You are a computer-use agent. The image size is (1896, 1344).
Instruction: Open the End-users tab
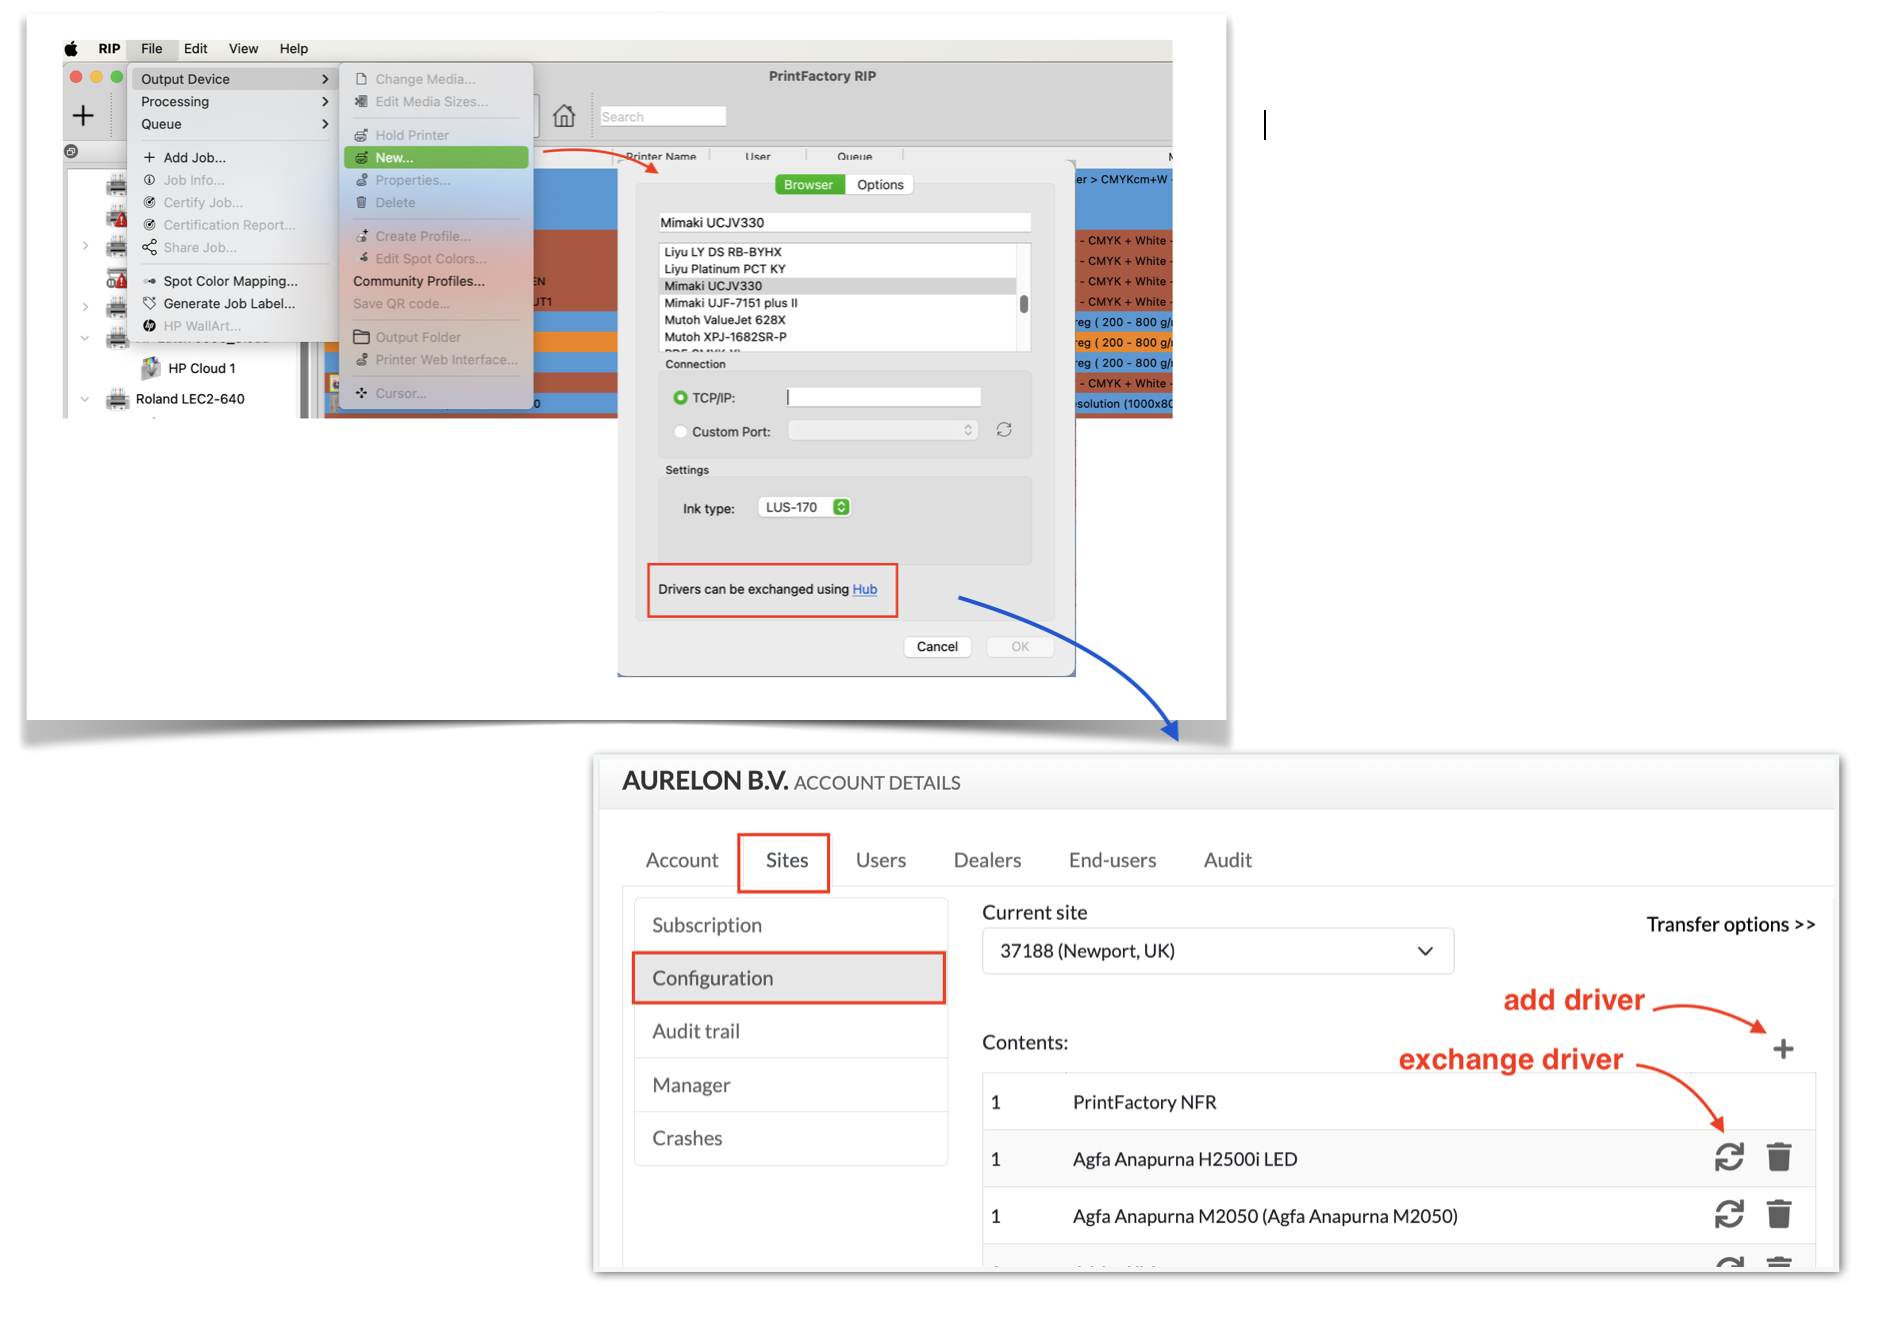[1112, 860]
